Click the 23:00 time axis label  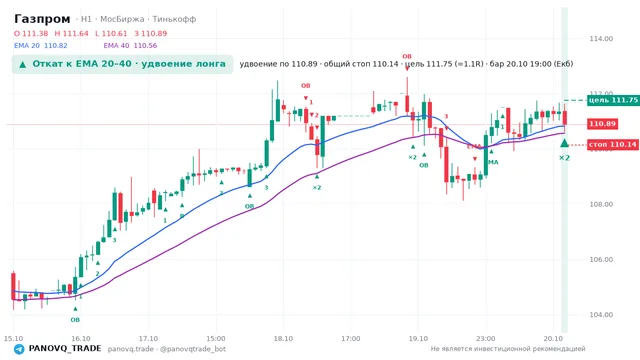(486, 339)
